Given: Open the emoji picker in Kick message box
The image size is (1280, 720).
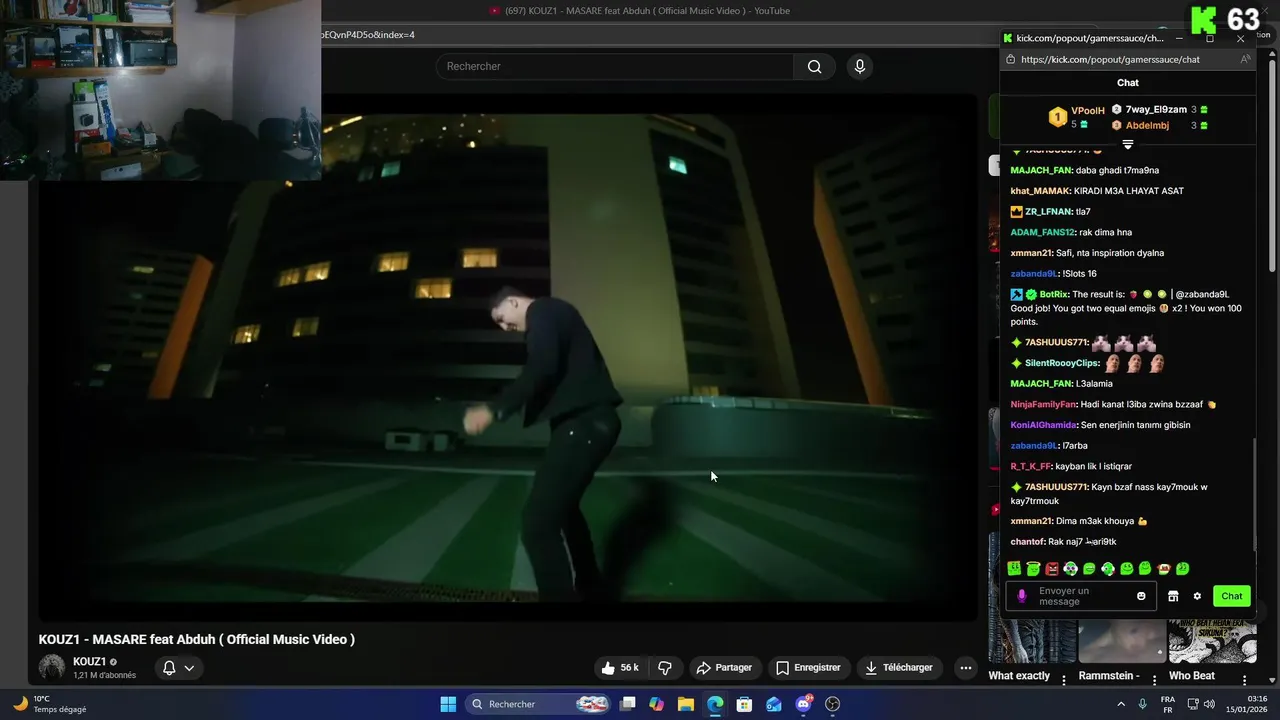Looking at the screenshot, I should (x=1141, y=596).
